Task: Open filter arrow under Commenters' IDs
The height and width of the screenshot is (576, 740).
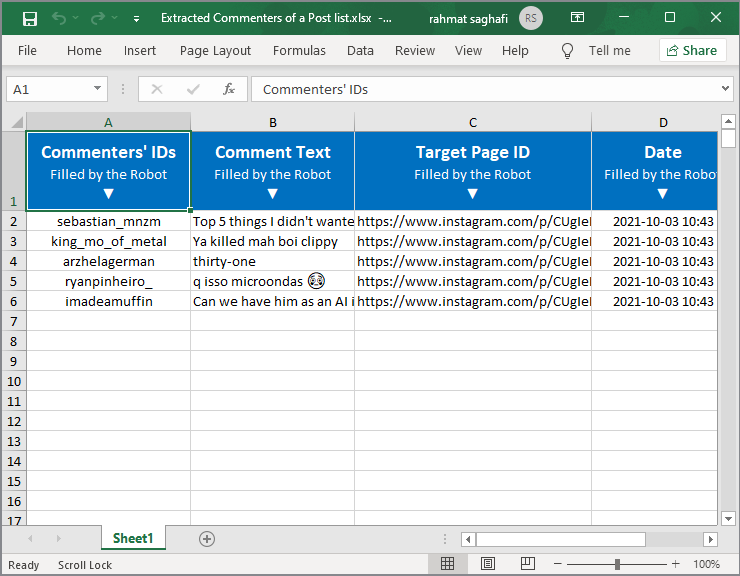Action: click(109, 194)
